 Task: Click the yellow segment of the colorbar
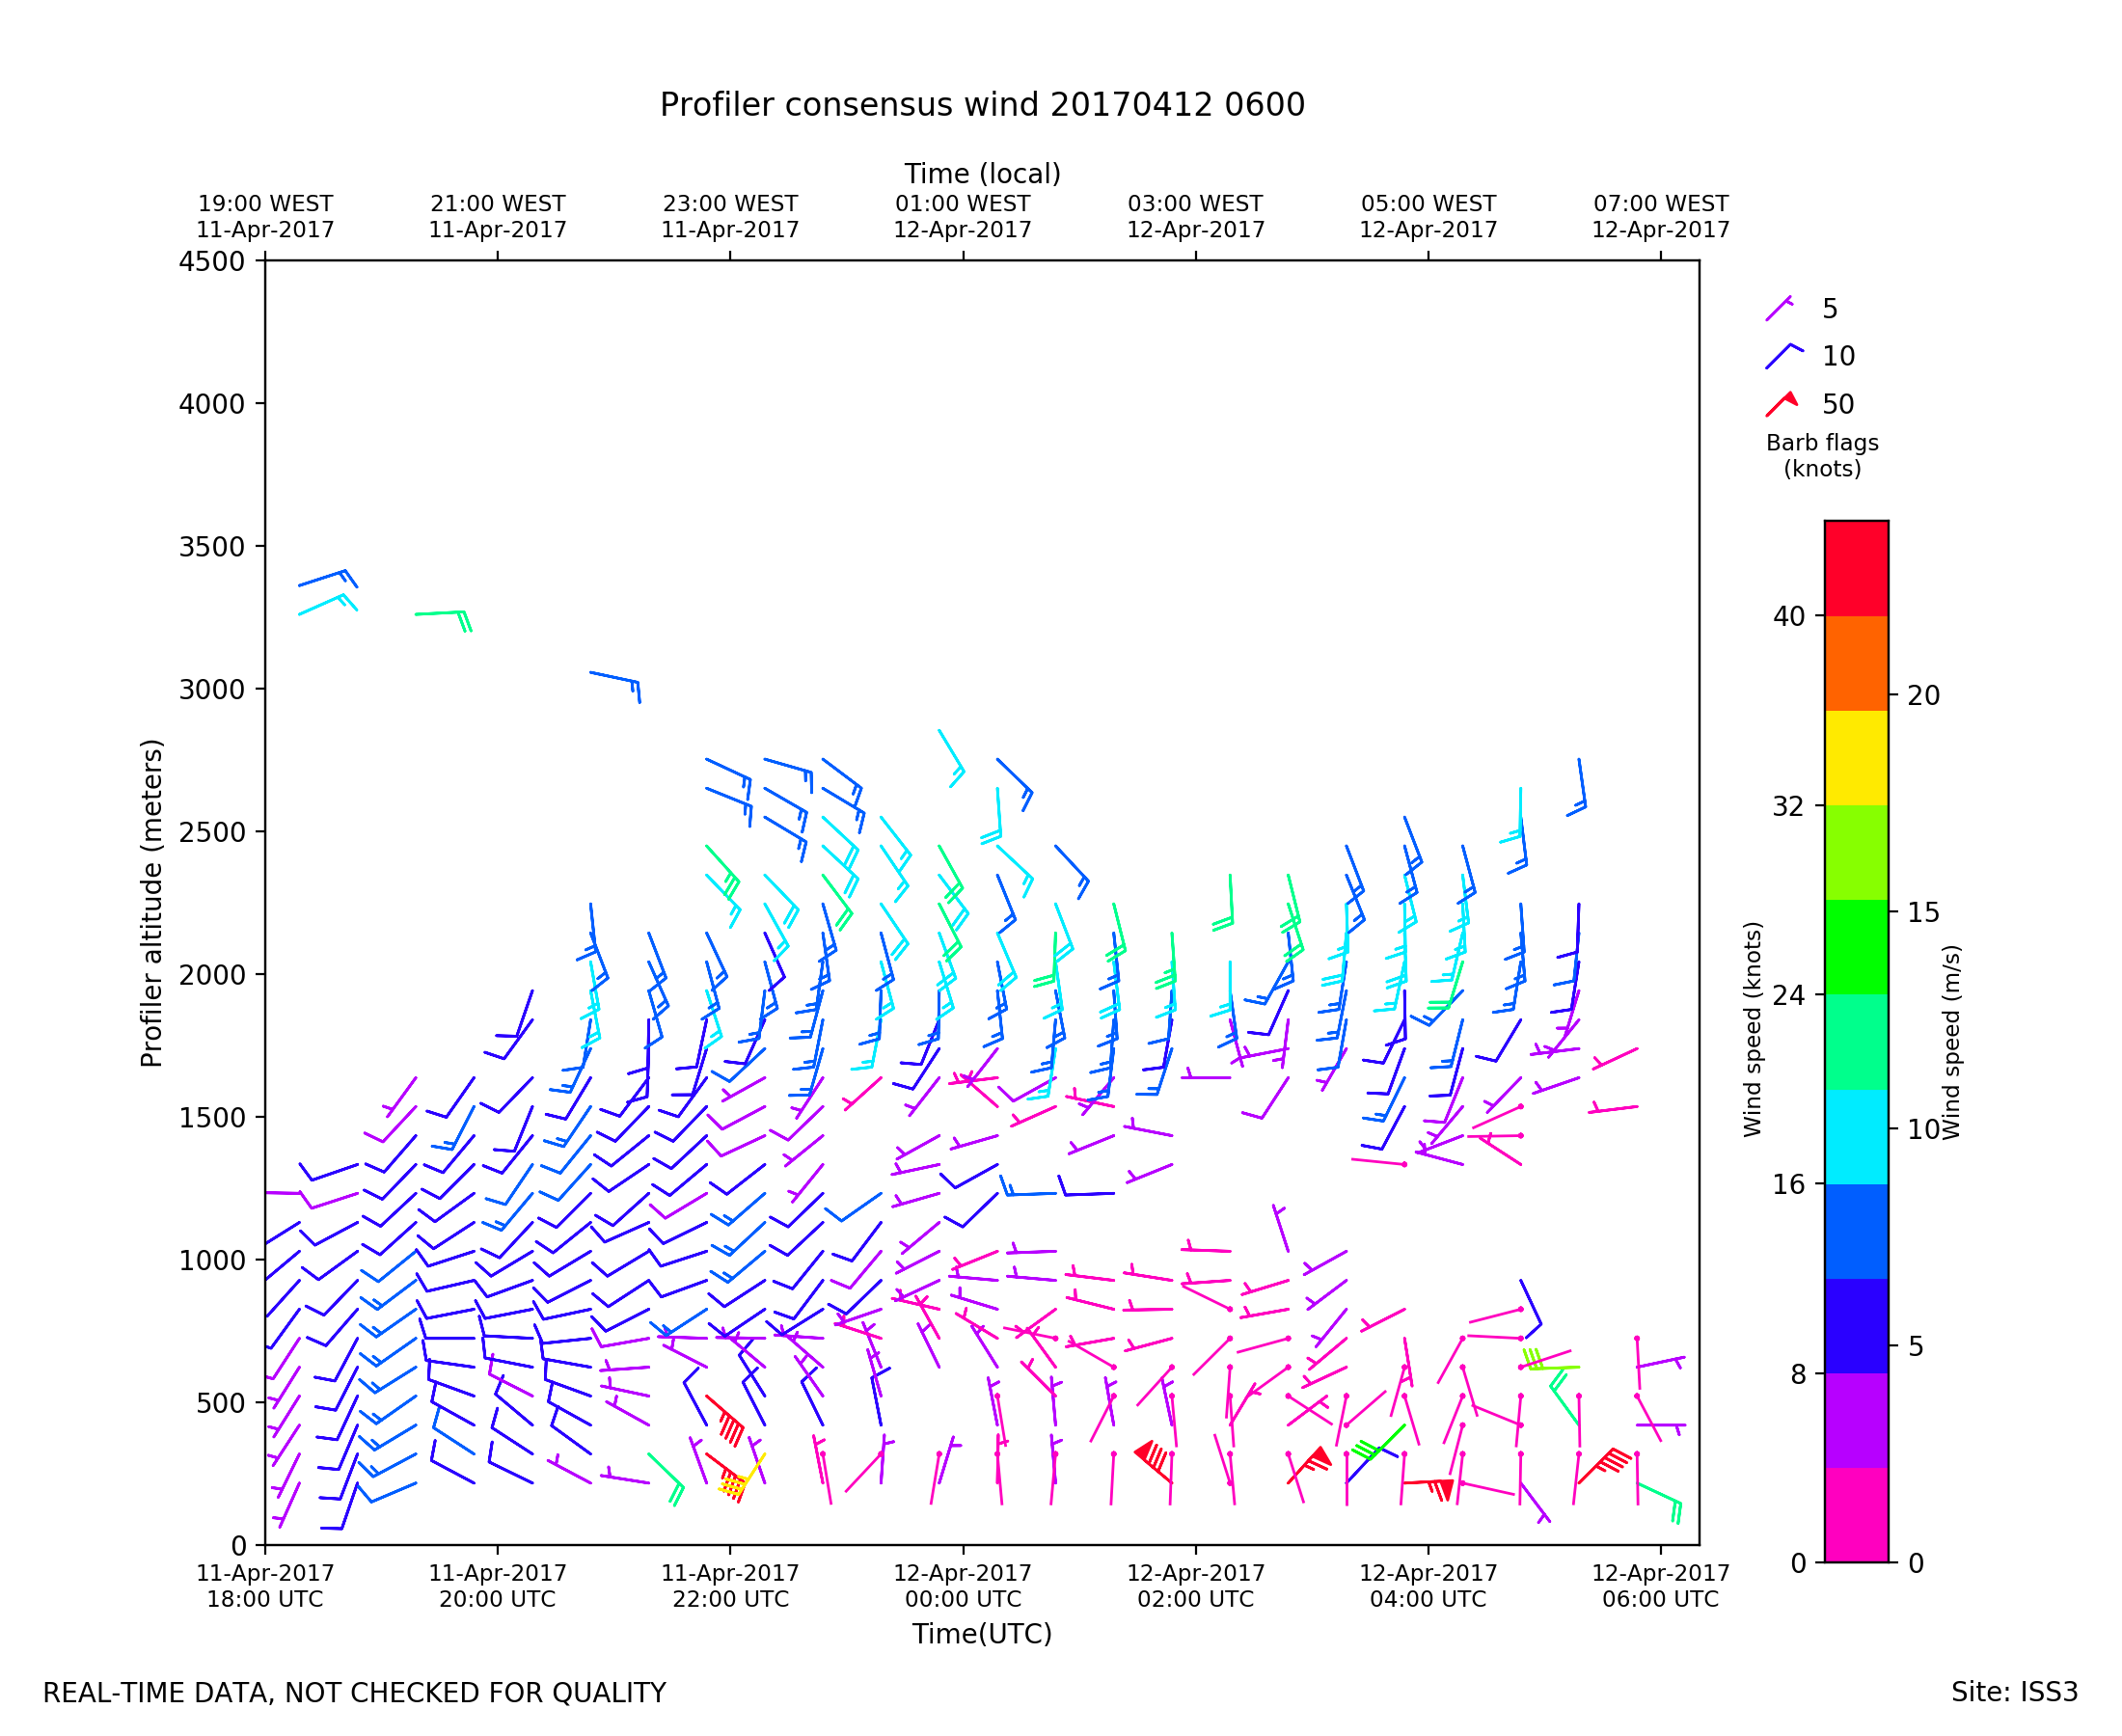[1856, 758]
